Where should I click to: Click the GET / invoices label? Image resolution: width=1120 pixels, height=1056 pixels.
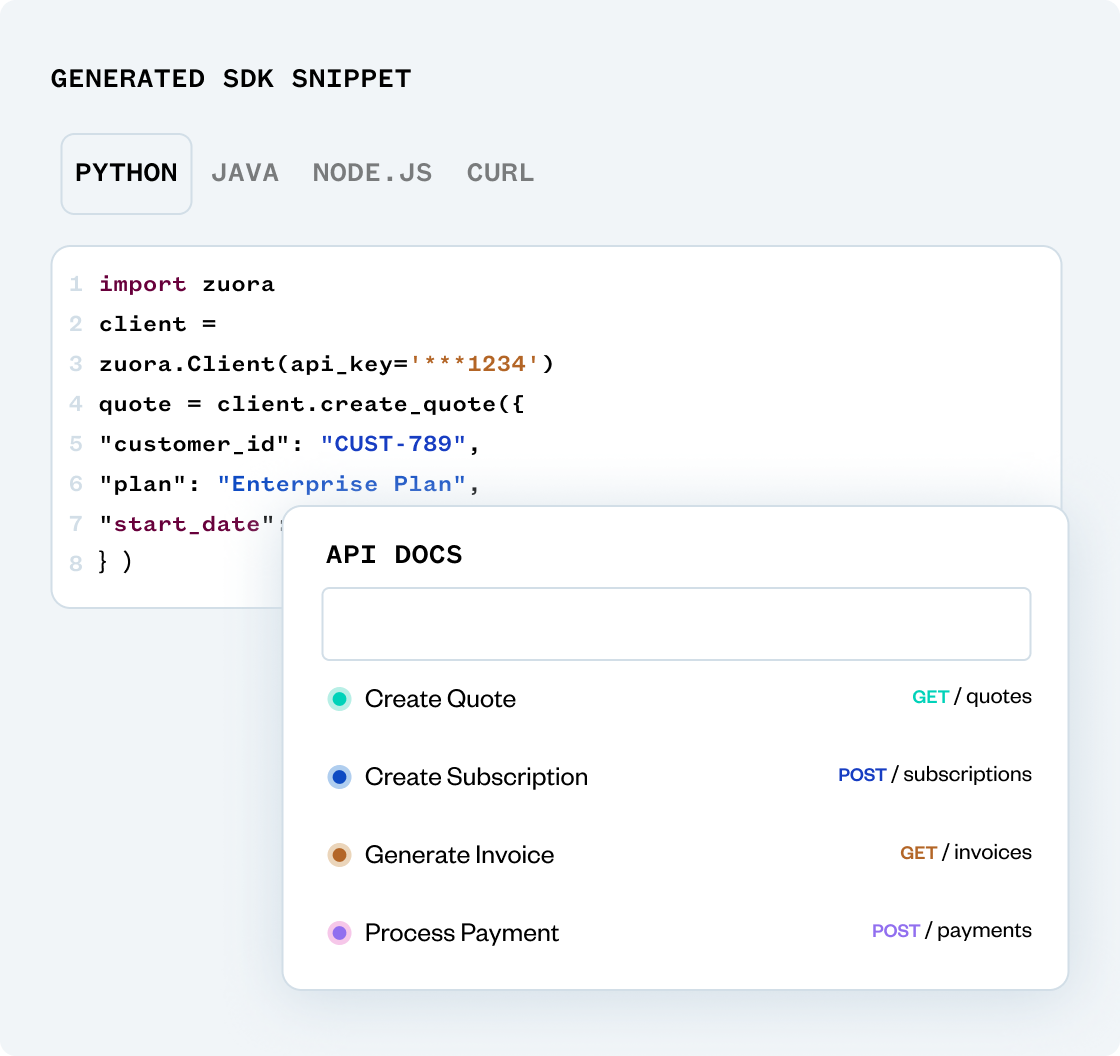pos(966,852)
